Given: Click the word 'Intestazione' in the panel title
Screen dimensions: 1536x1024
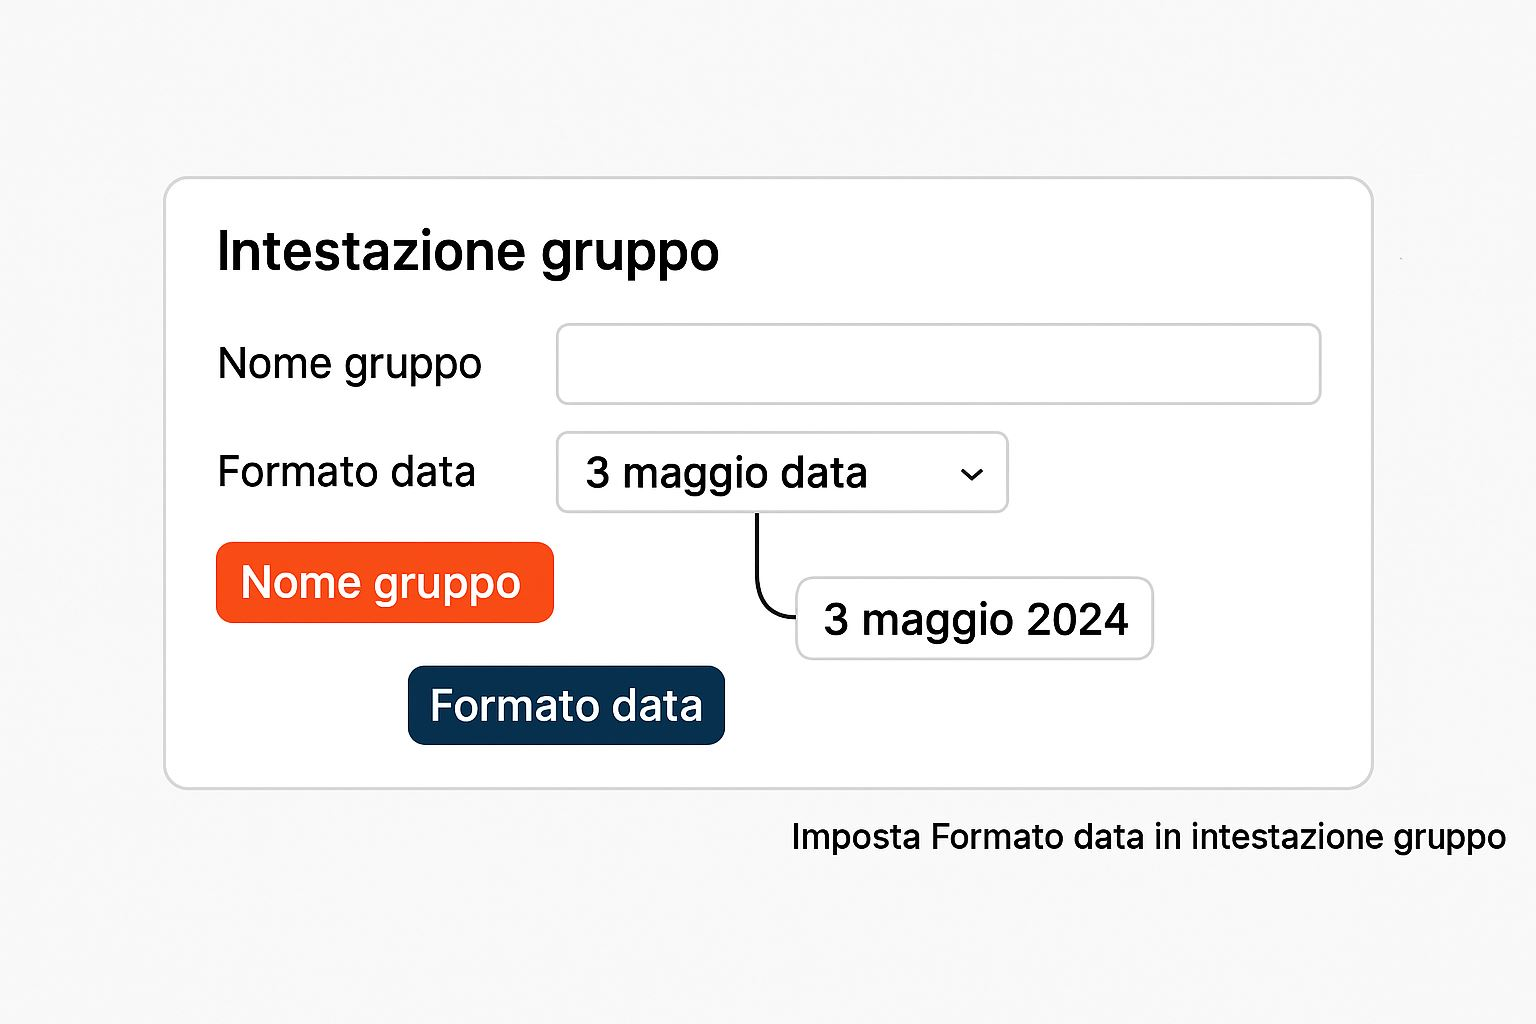Looking at the screenshot, I should click(x=371, y=251).
